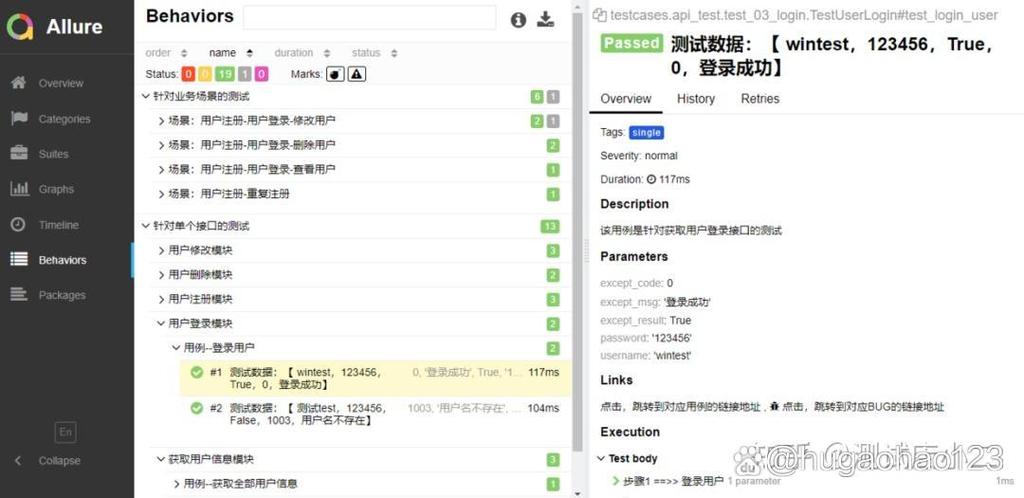
Task: Open Graphs bar chart icon
Action: pos(19,189)
